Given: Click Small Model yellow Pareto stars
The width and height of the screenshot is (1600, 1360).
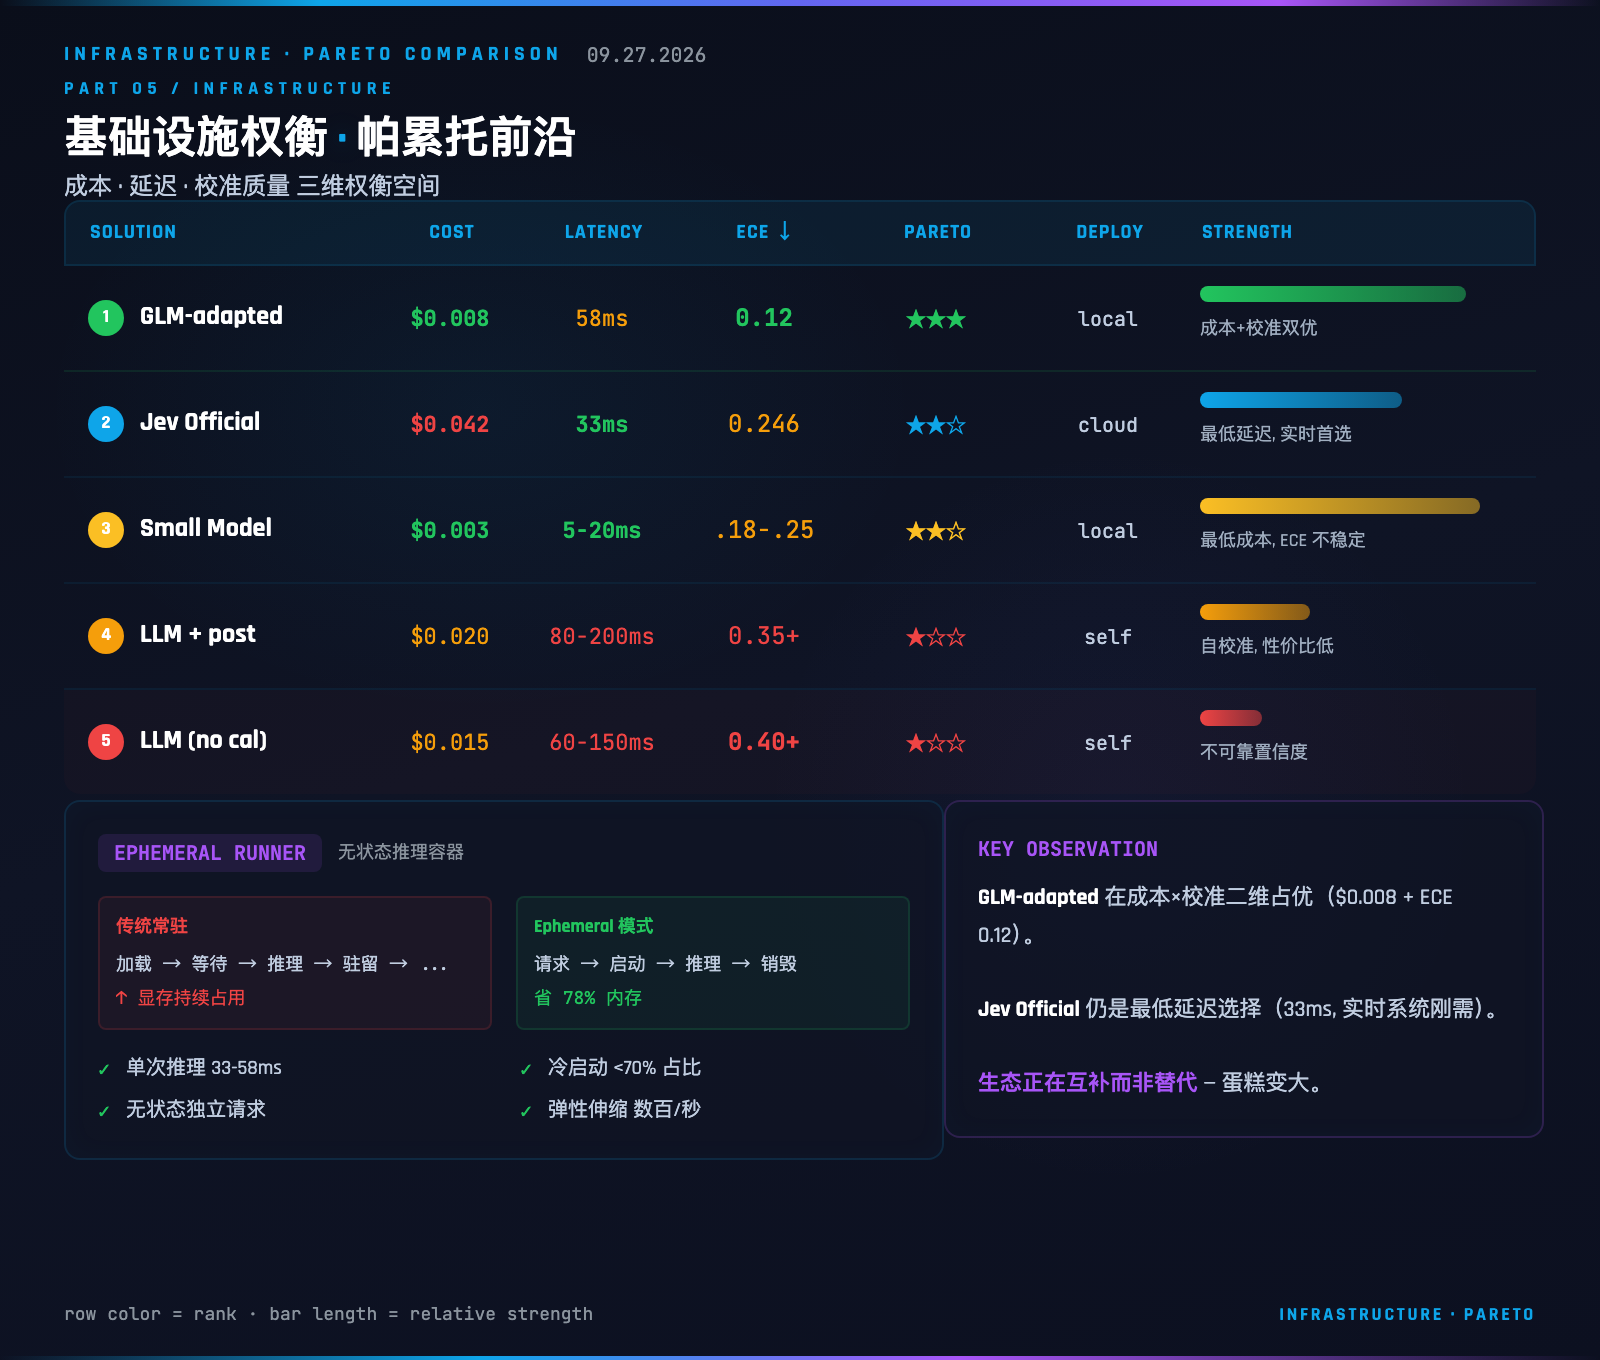Looking at the screenshot, I should pyautogui.click(x=936, y=531).
